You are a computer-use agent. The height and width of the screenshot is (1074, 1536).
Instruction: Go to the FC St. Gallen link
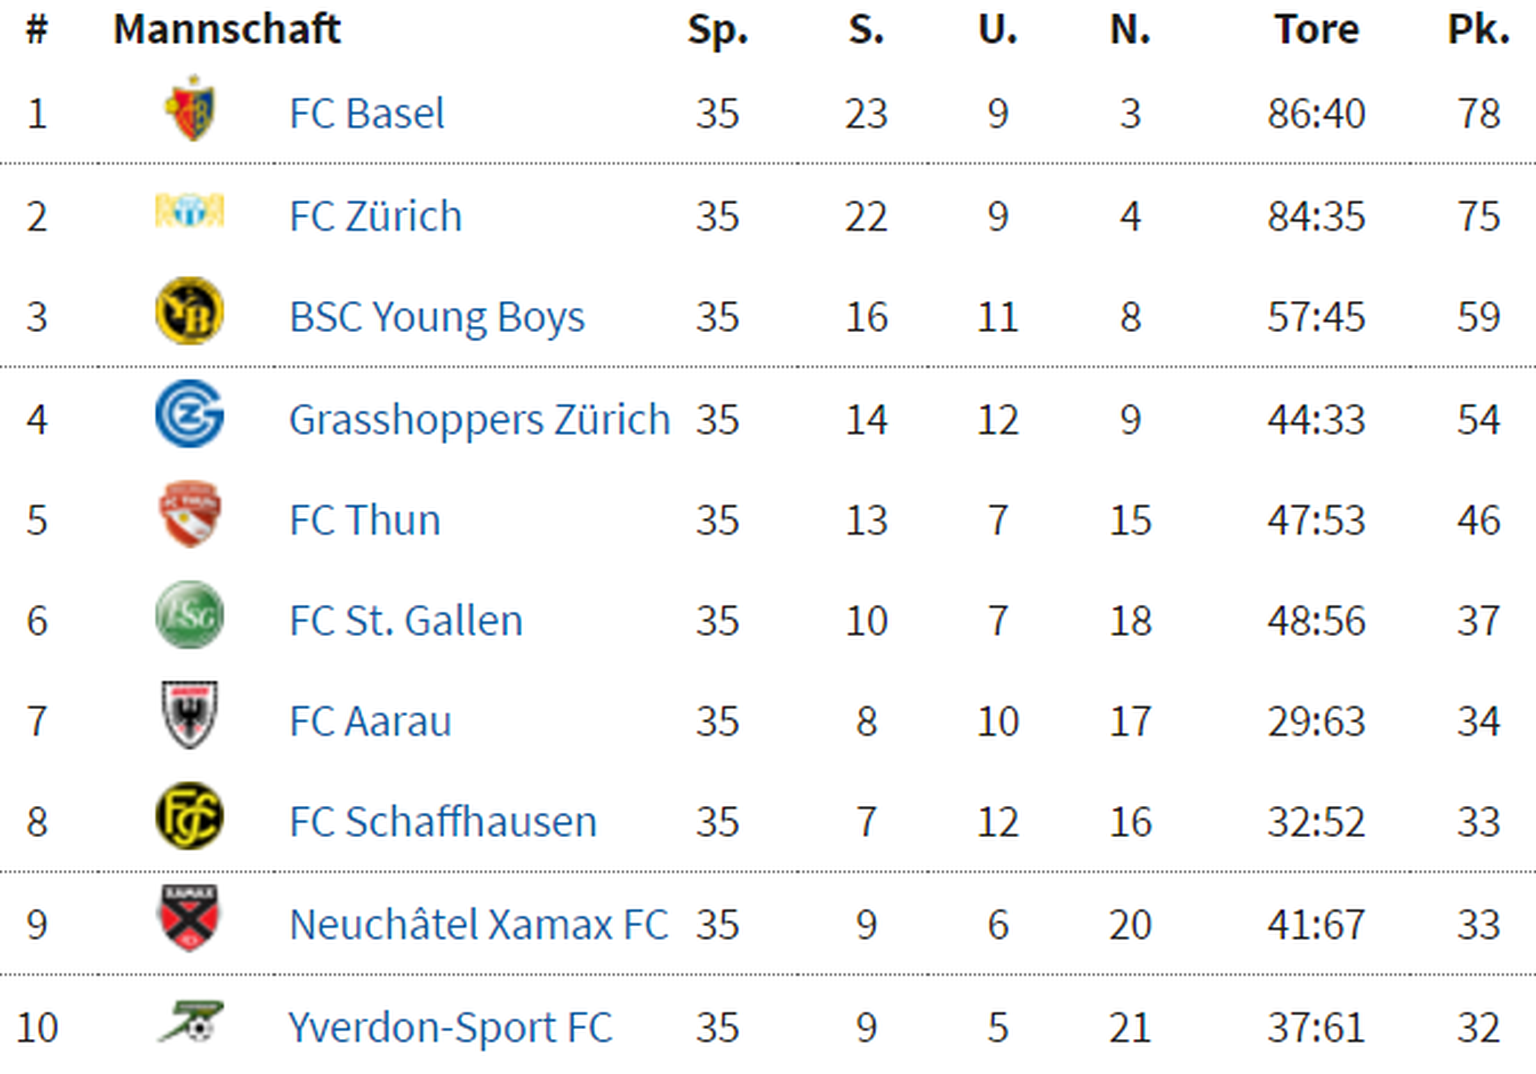(x=405, y=621)
